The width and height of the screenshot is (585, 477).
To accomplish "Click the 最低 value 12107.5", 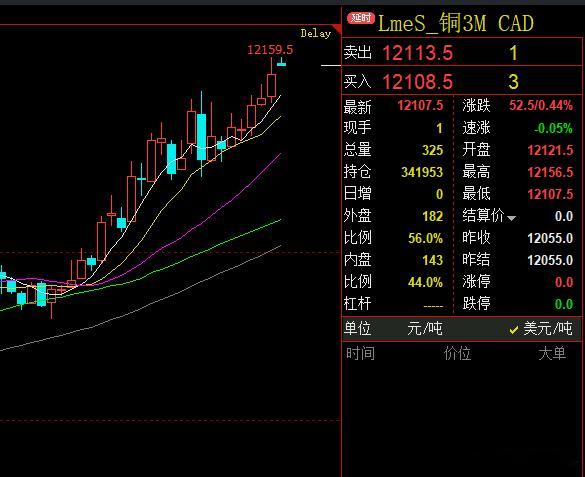I will point(550,194).
